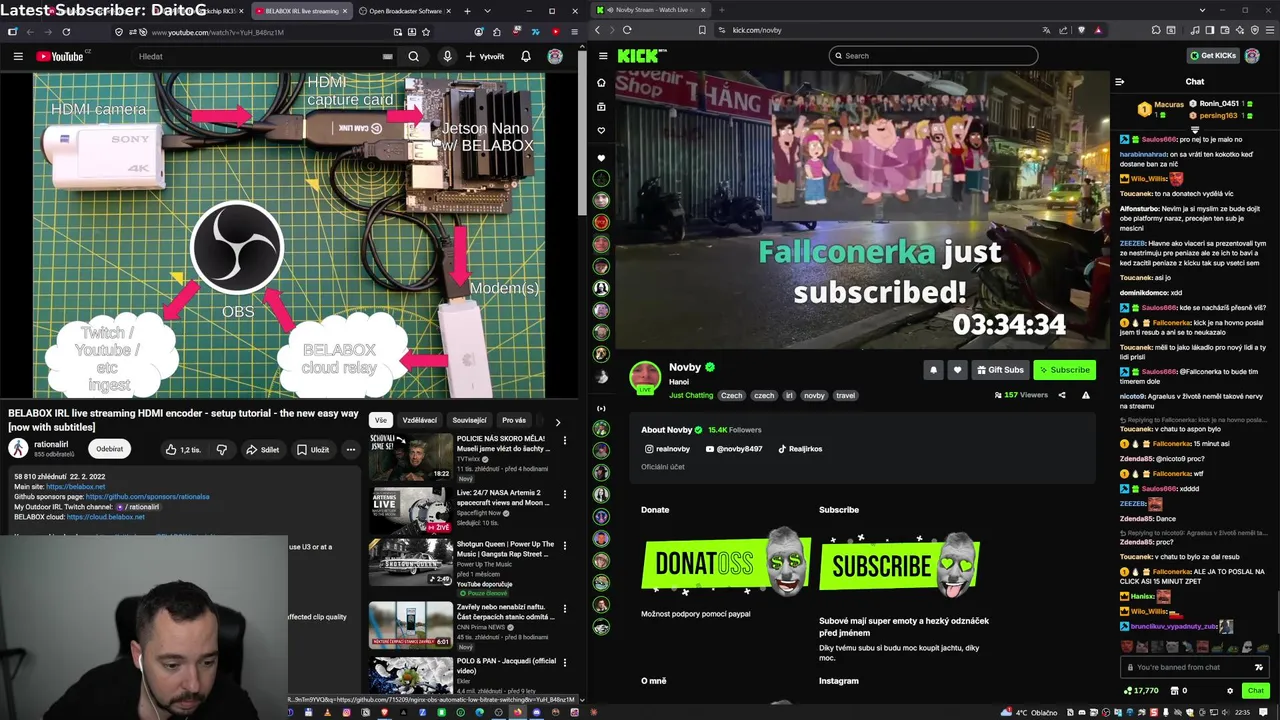
Task: Follow Novby with the heart button
Action: (957, 370)
